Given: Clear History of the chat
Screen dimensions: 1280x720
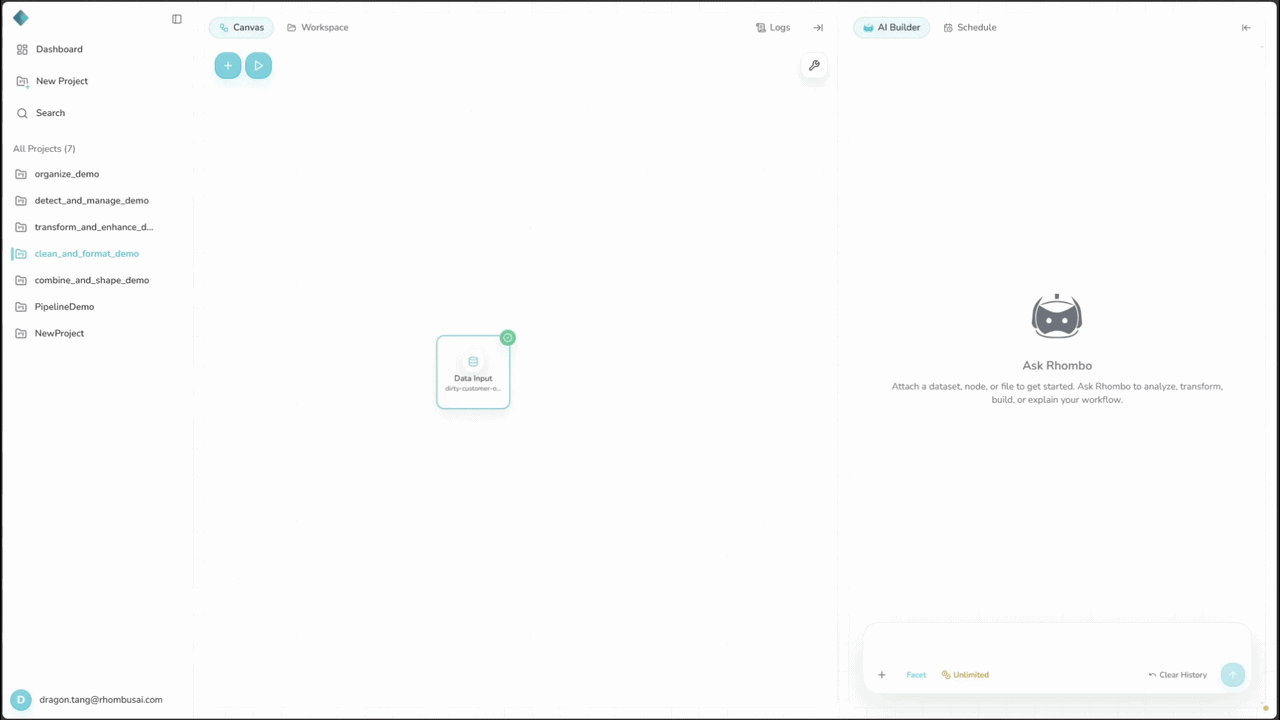Looking at the screenshot, I should pyautogui.click(x=1178, y=675).
